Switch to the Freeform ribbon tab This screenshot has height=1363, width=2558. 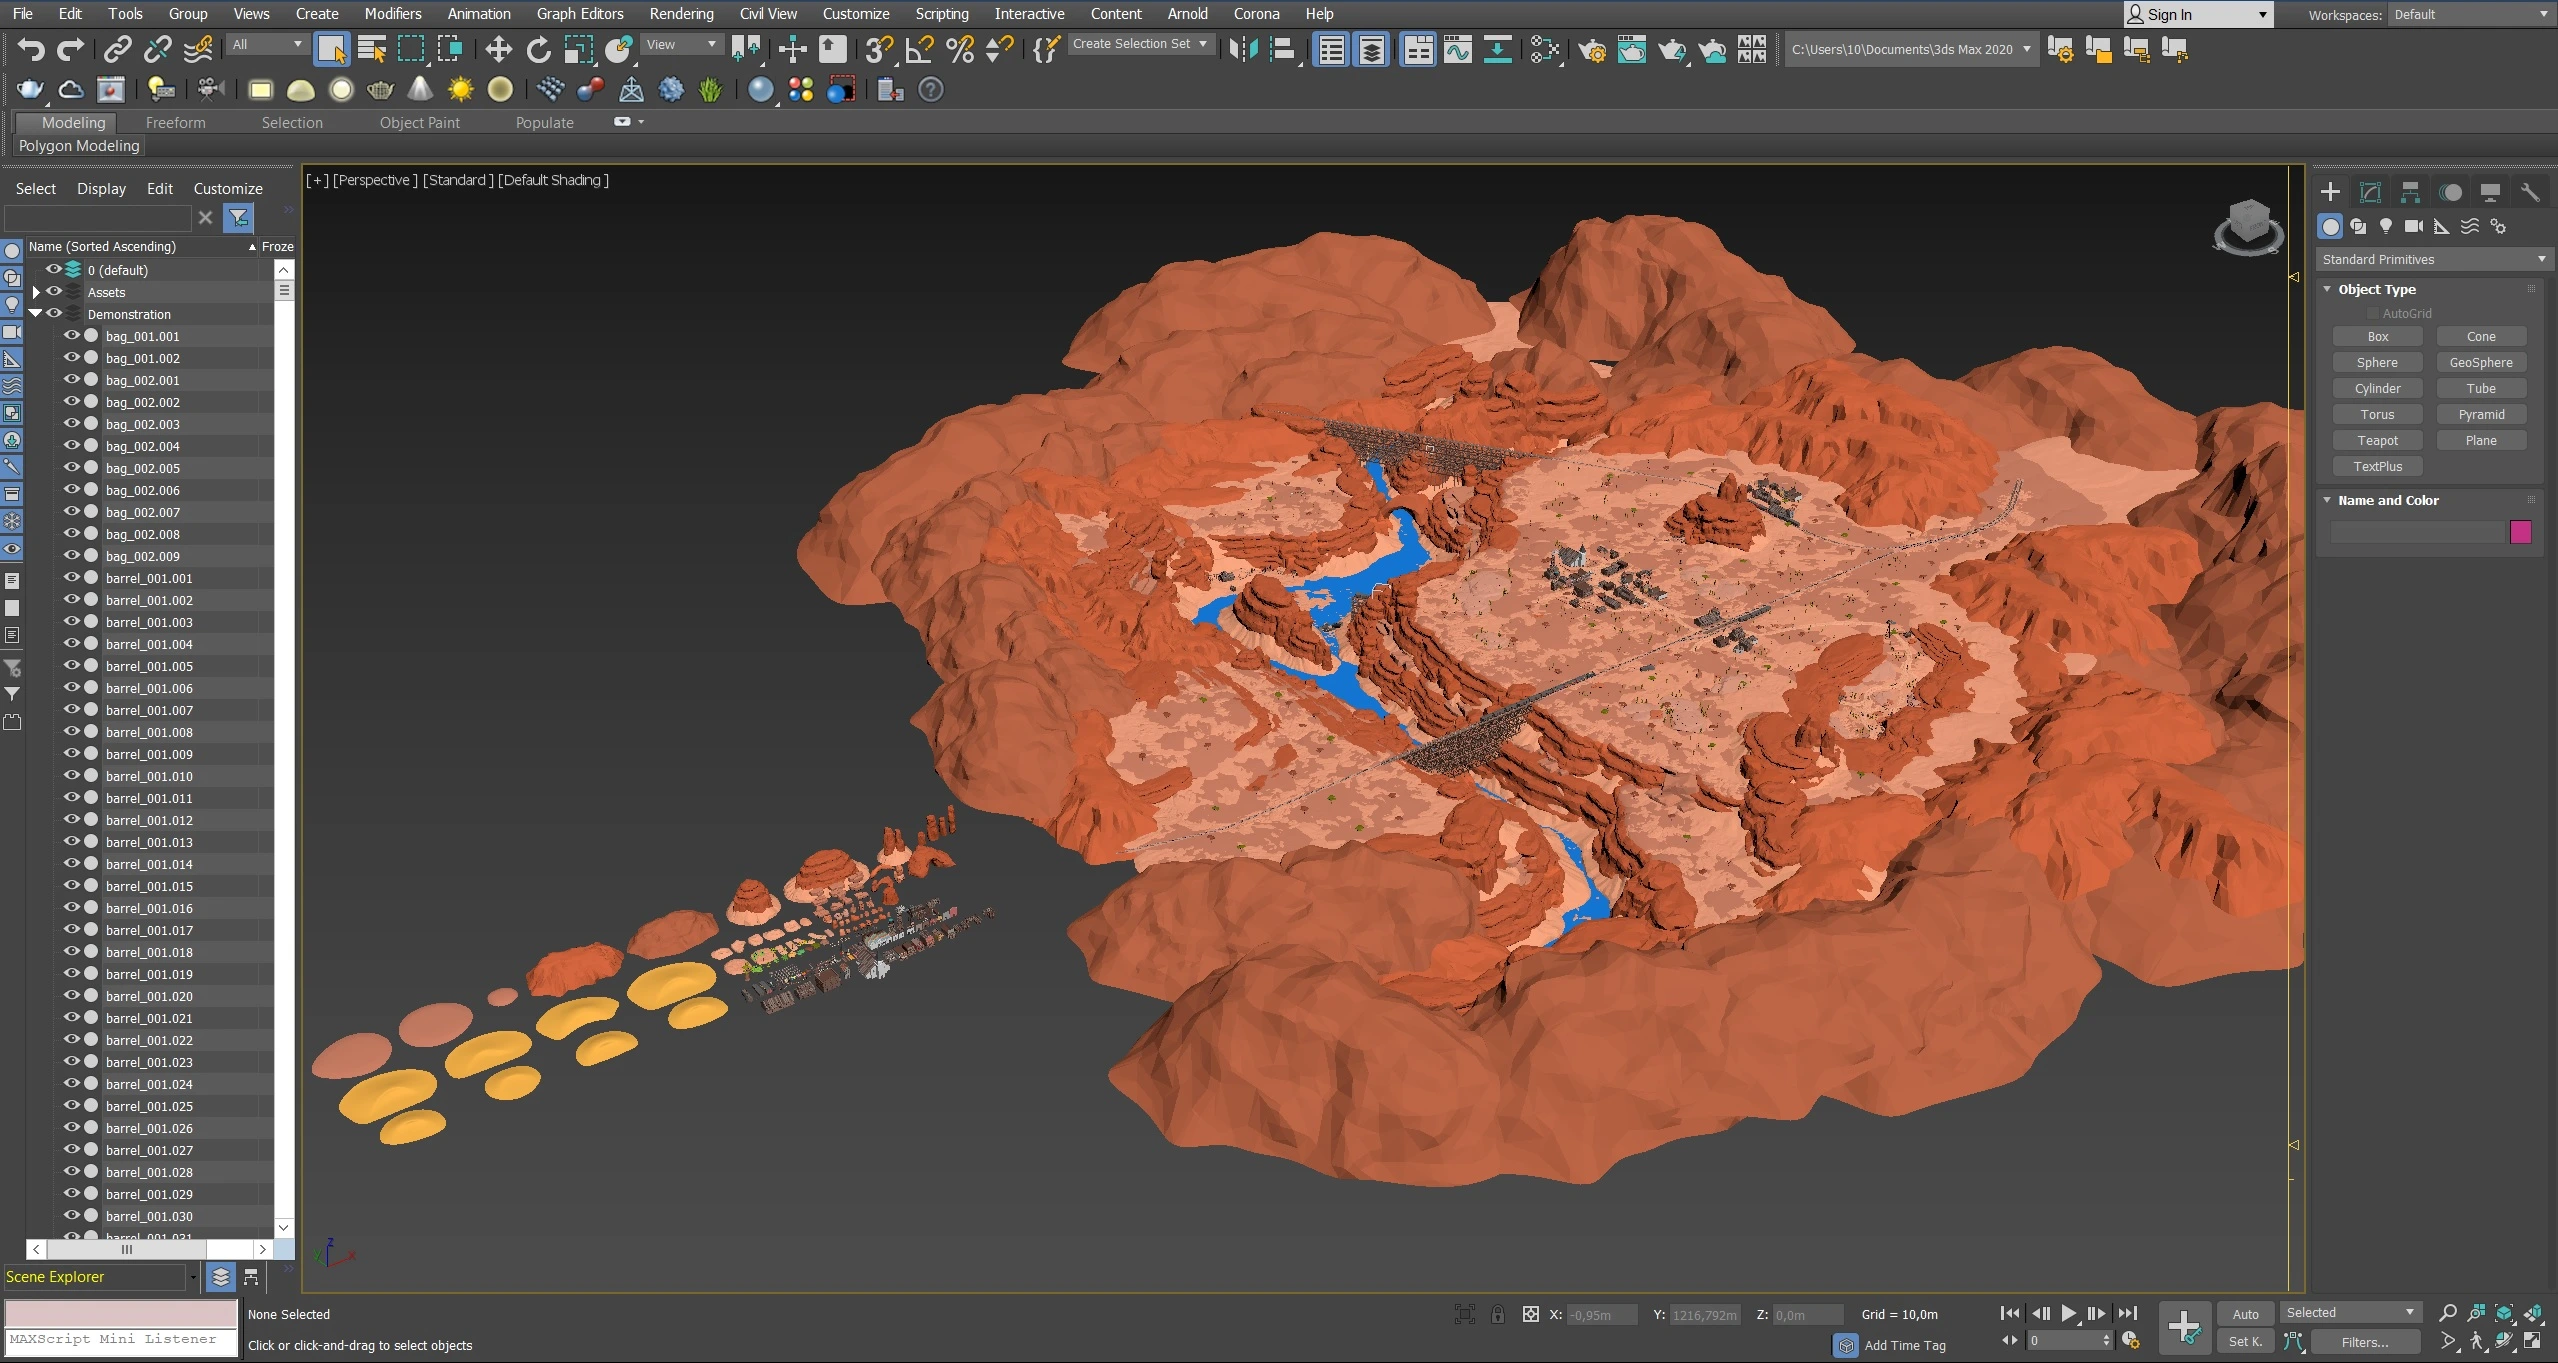(175, 122)
